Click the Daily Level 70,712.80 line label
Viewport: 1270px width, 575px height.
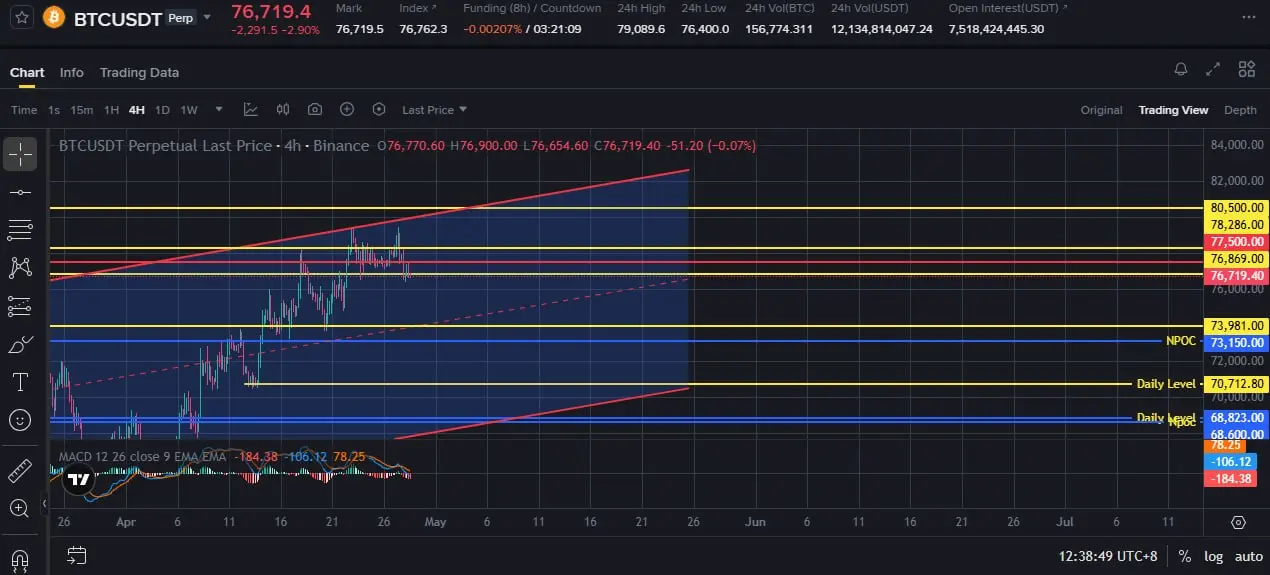pos(1166,384)
